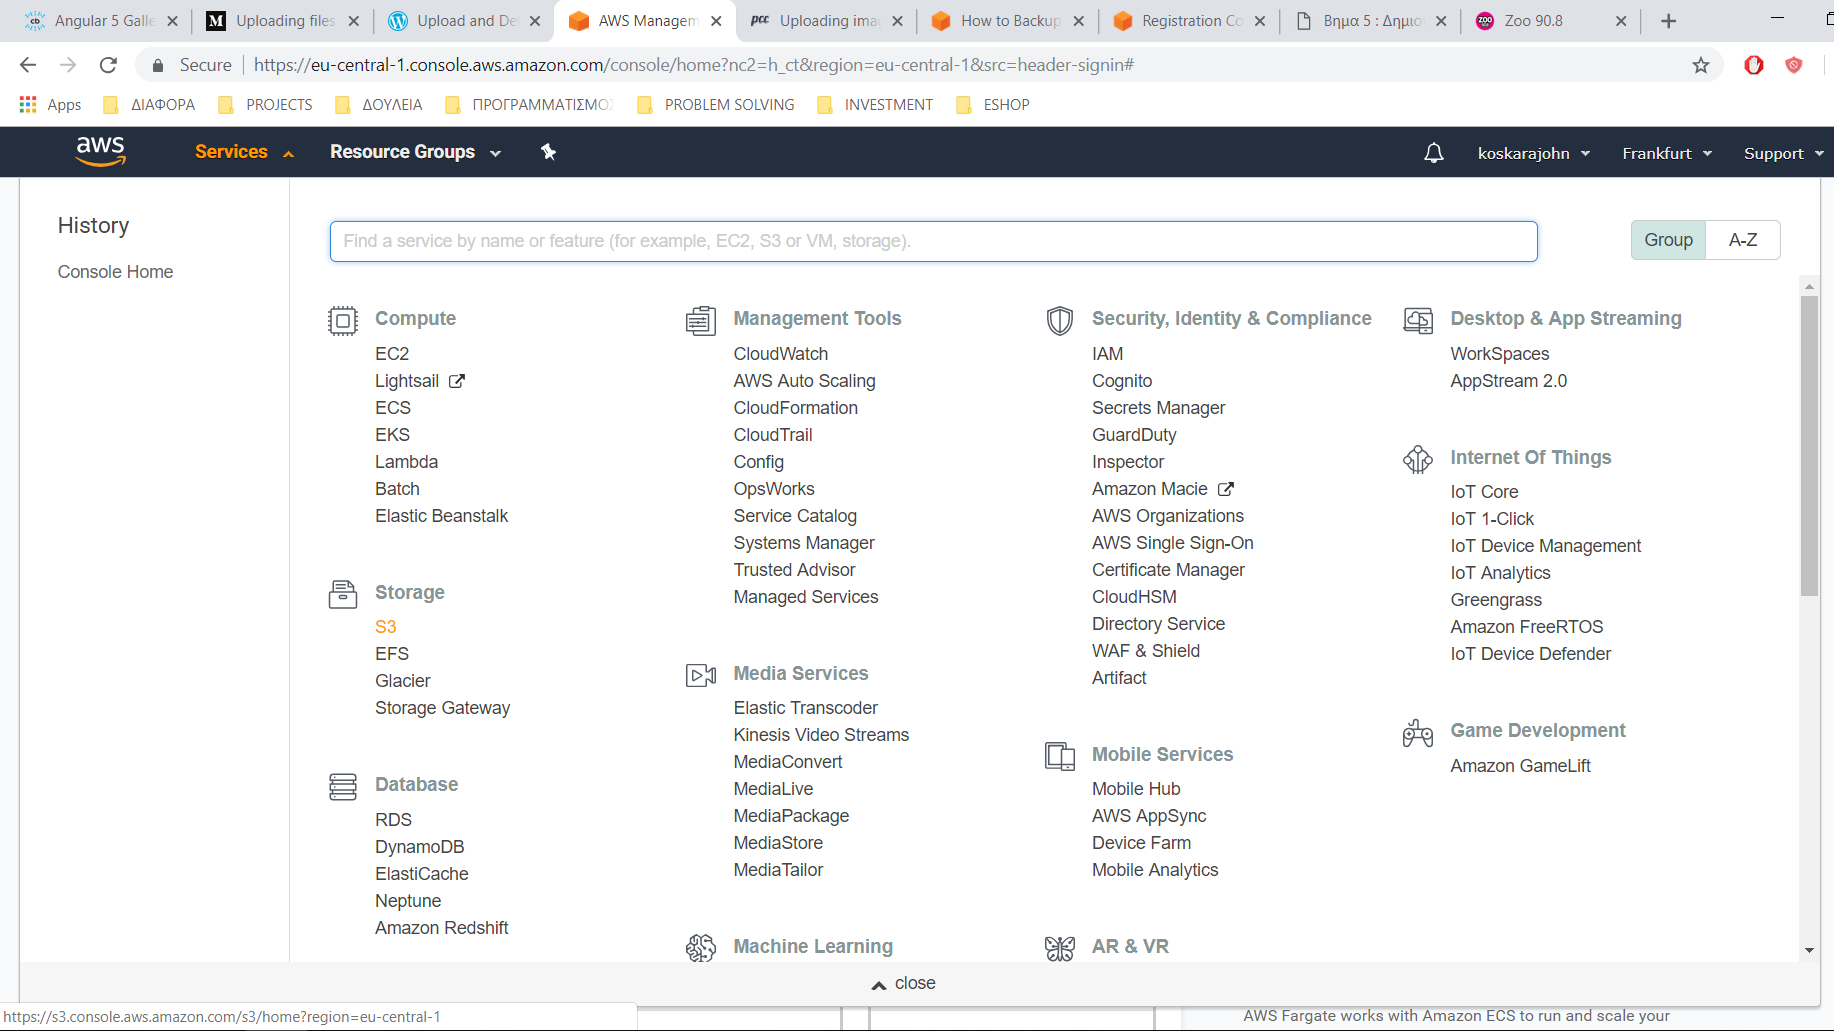1834x1031 pixels.
Task: Open the Systems Manager service
Action: point(803,543)
